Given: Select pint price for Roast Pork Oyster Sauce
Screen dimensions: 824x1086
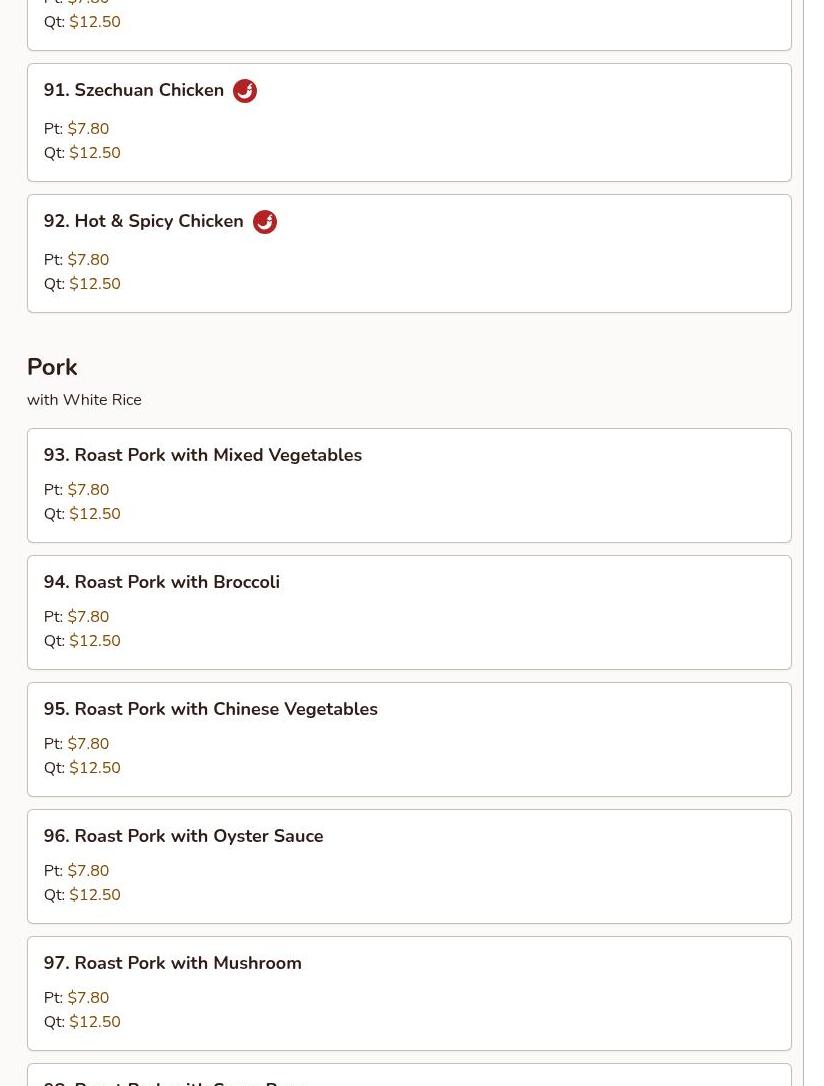Looking at the screenshot, I should (x=88, y=871).
